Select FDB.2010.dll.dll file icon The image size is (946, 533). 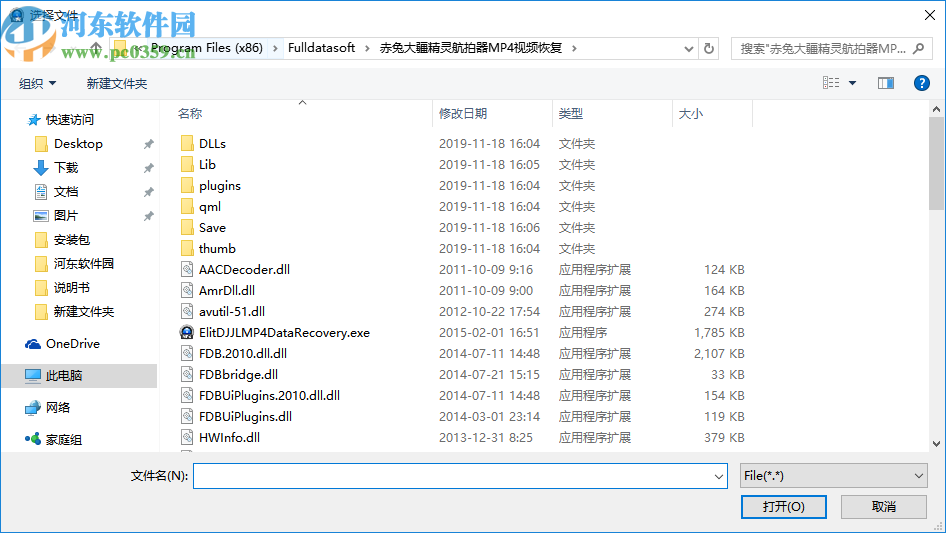pos(187,354)
